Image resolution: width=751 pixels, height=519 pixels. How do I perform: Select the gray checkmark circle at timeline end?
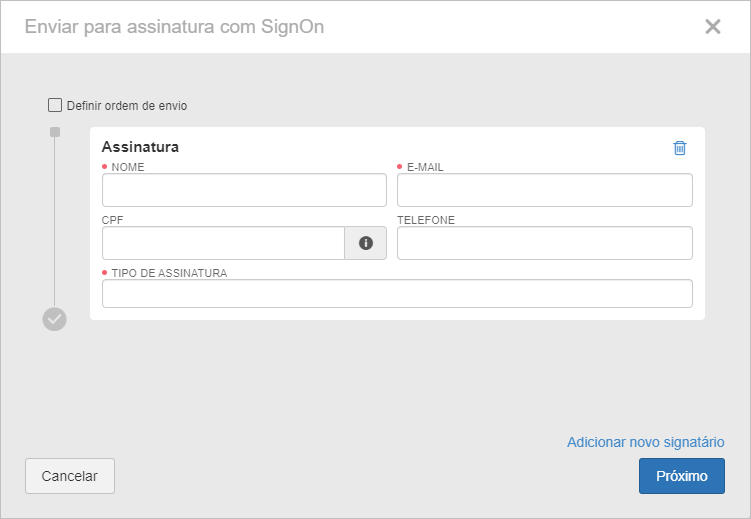point(55,319)
